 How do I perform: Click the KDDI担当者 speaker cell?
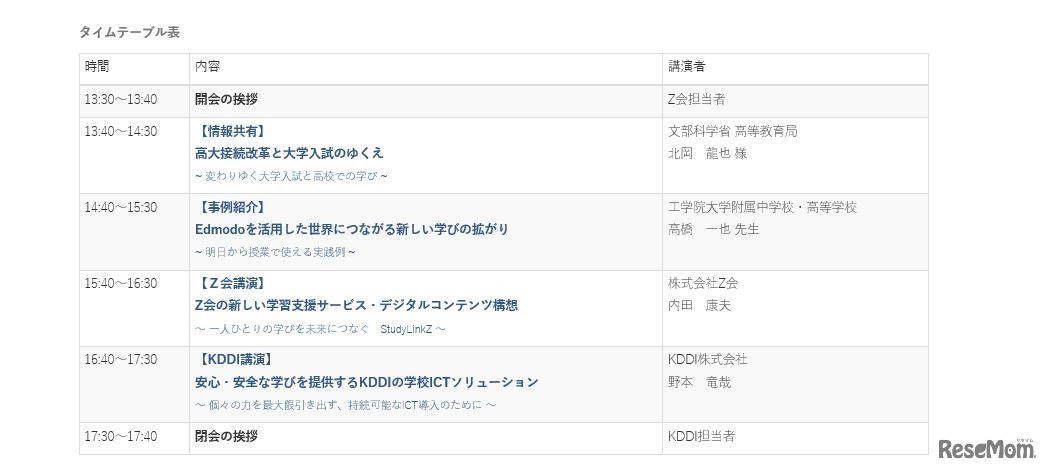tap(700, 436)
